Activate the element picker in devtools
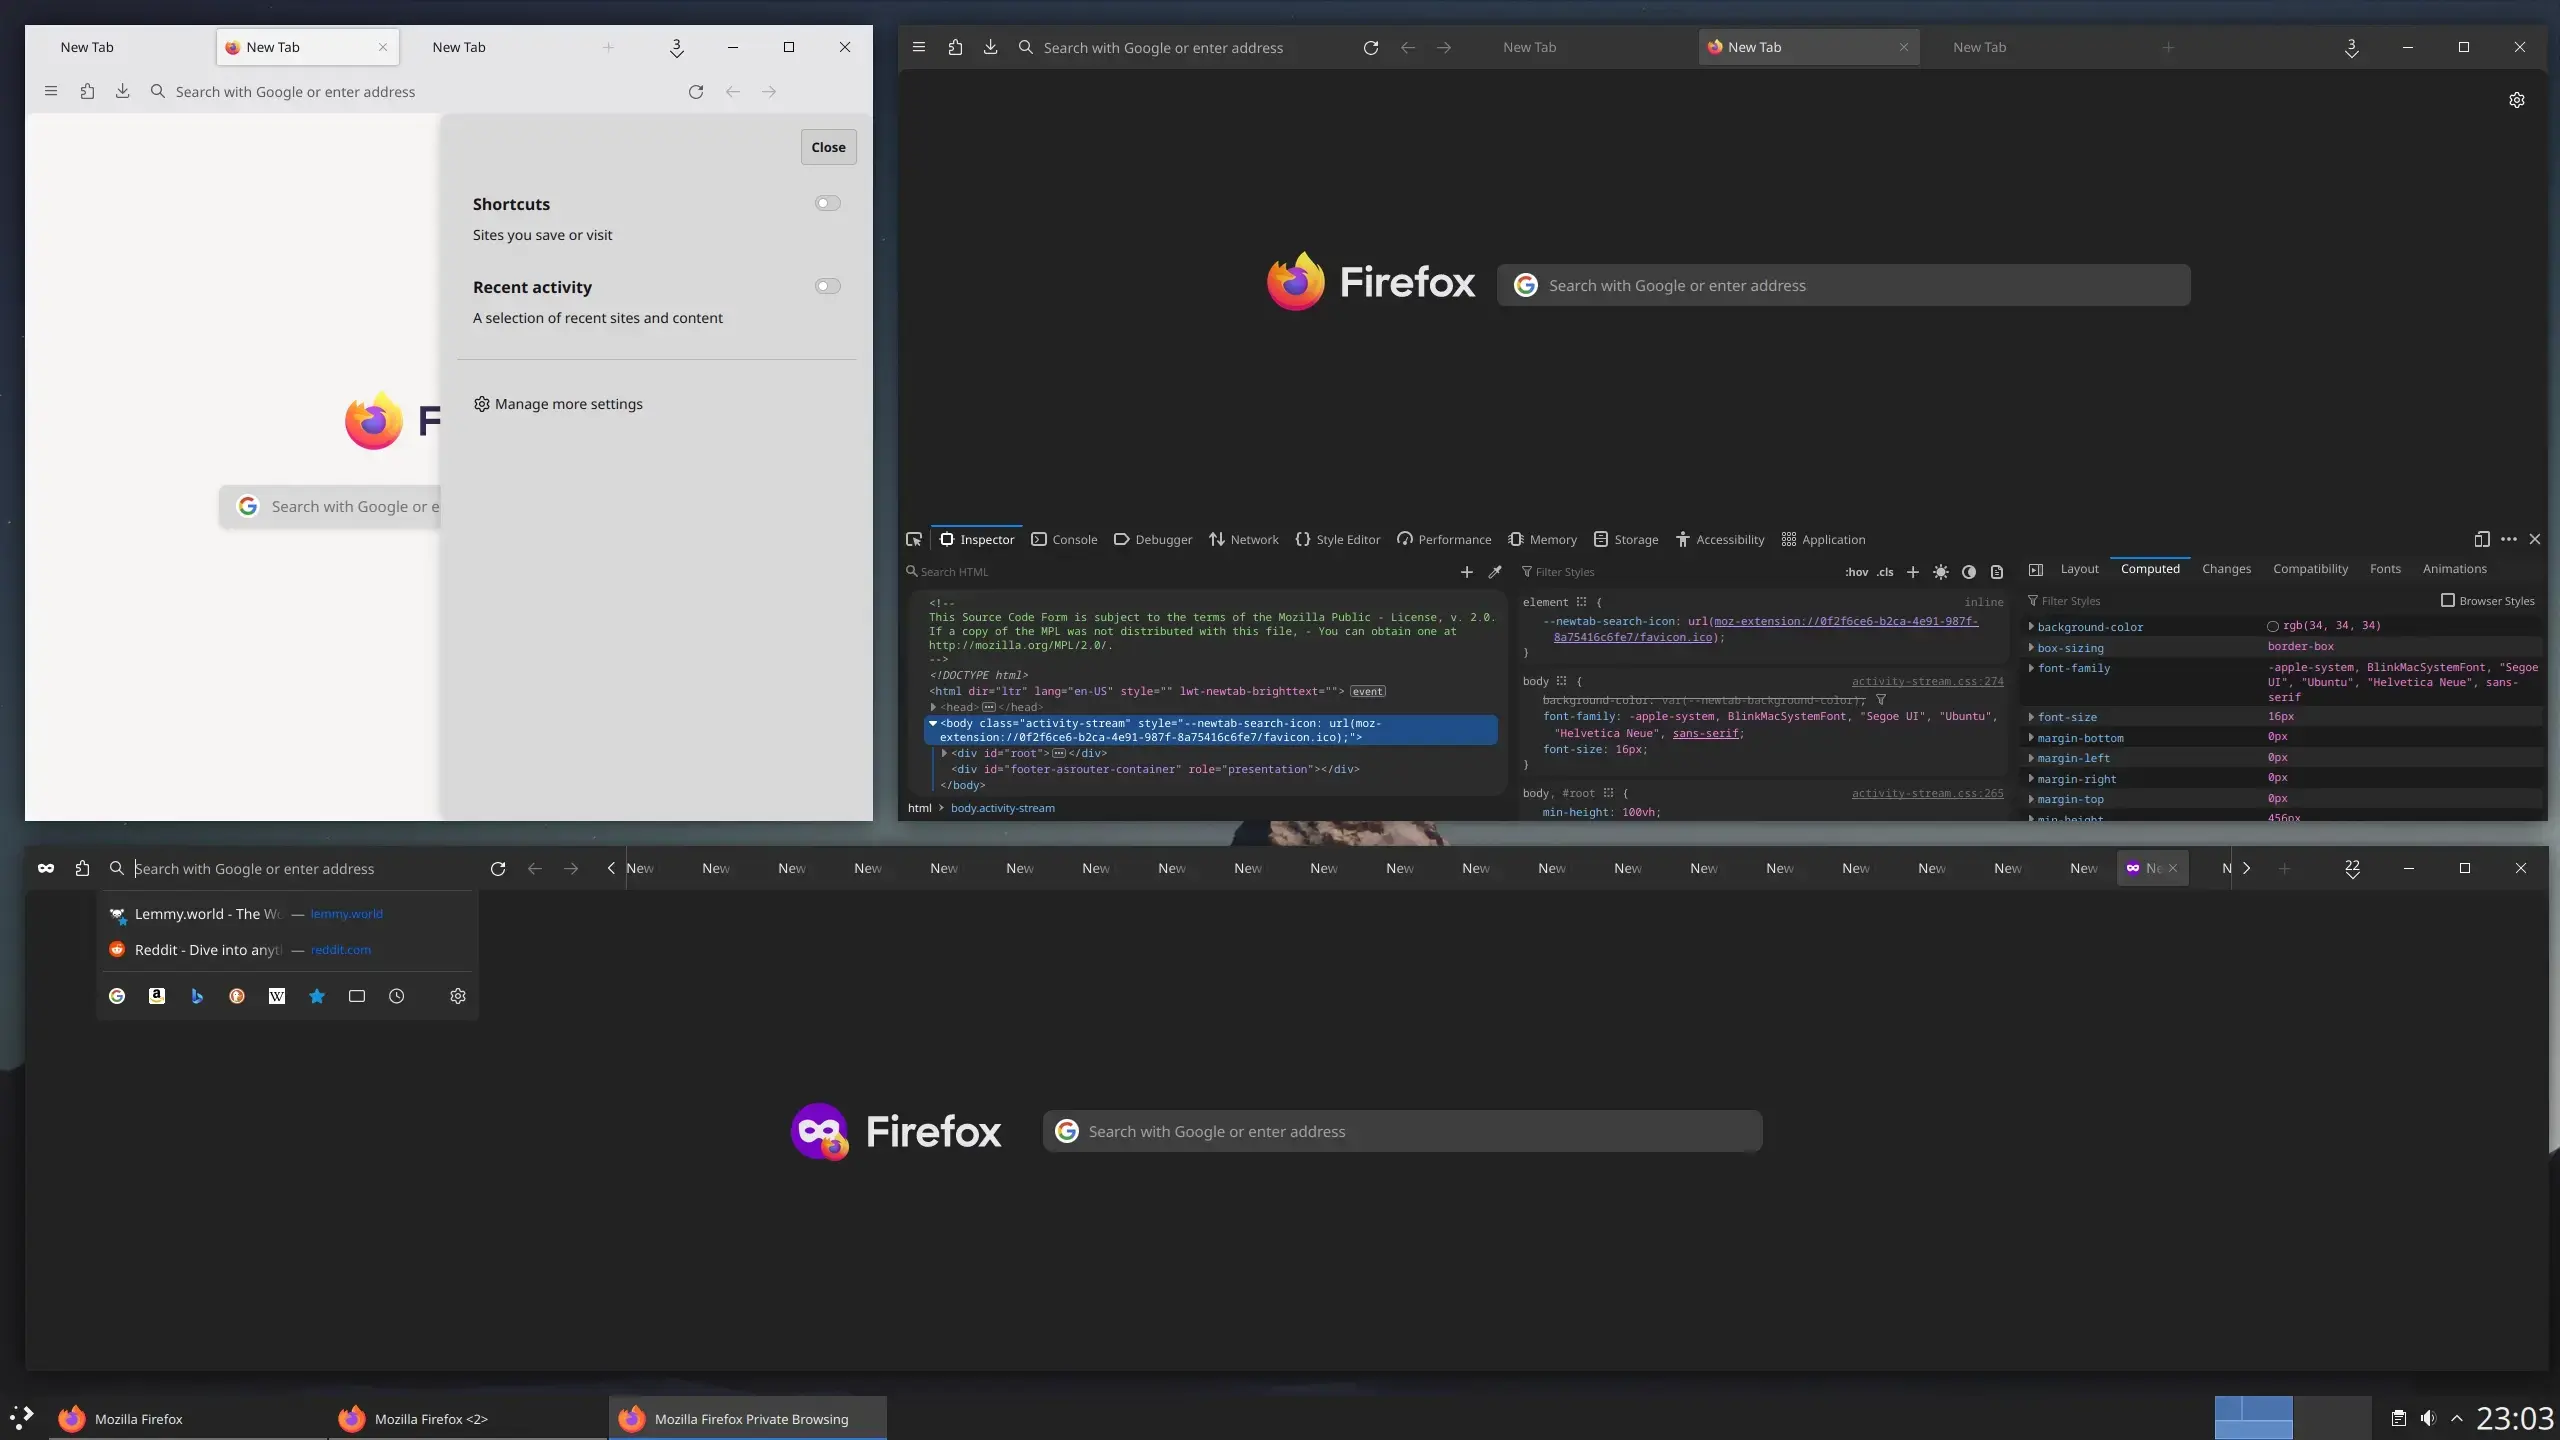This screenshot has height=1440, width=2560. 914,539
